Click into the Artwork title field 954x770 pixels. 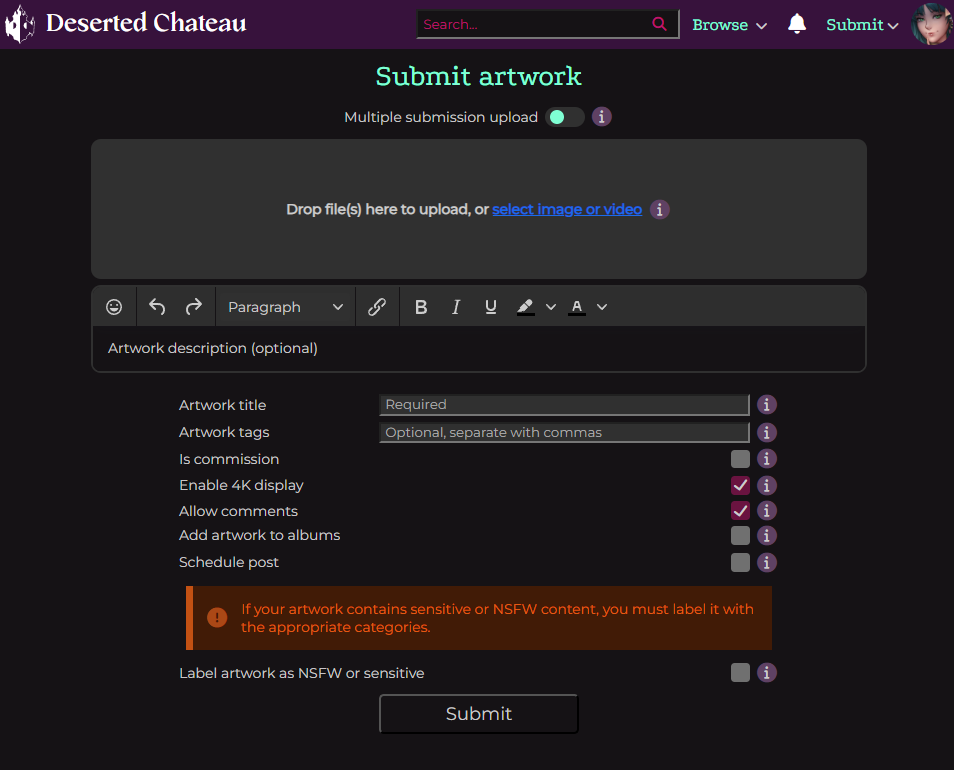tap(564, 405)
